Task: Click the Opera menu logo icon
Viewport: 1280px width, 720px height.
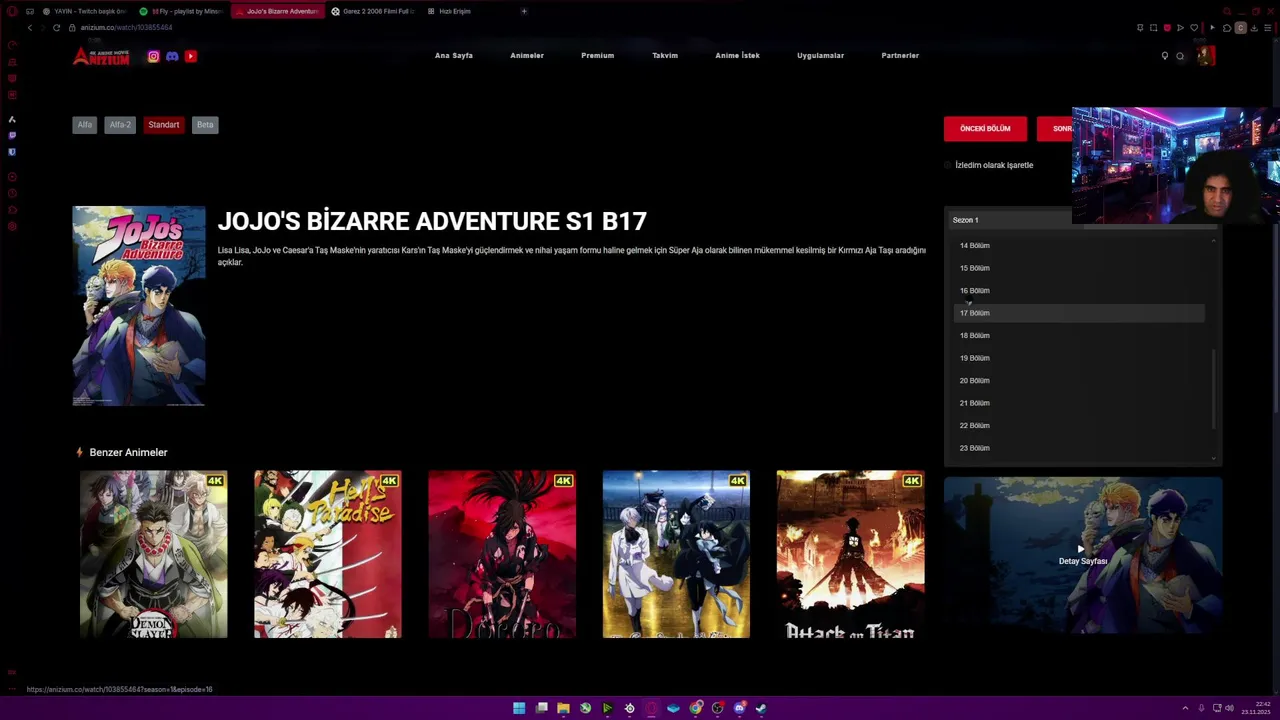Action: tap(12, 11)
